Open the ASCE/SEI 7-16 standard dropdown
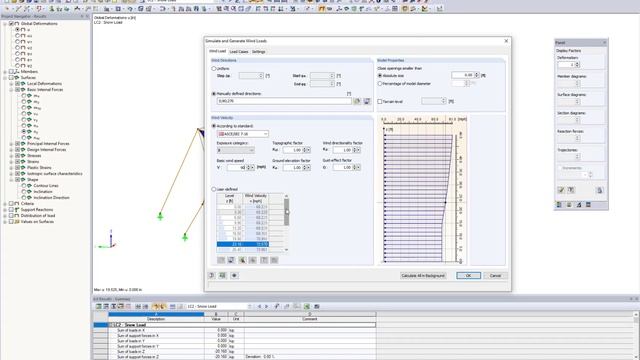 (243, 134)
